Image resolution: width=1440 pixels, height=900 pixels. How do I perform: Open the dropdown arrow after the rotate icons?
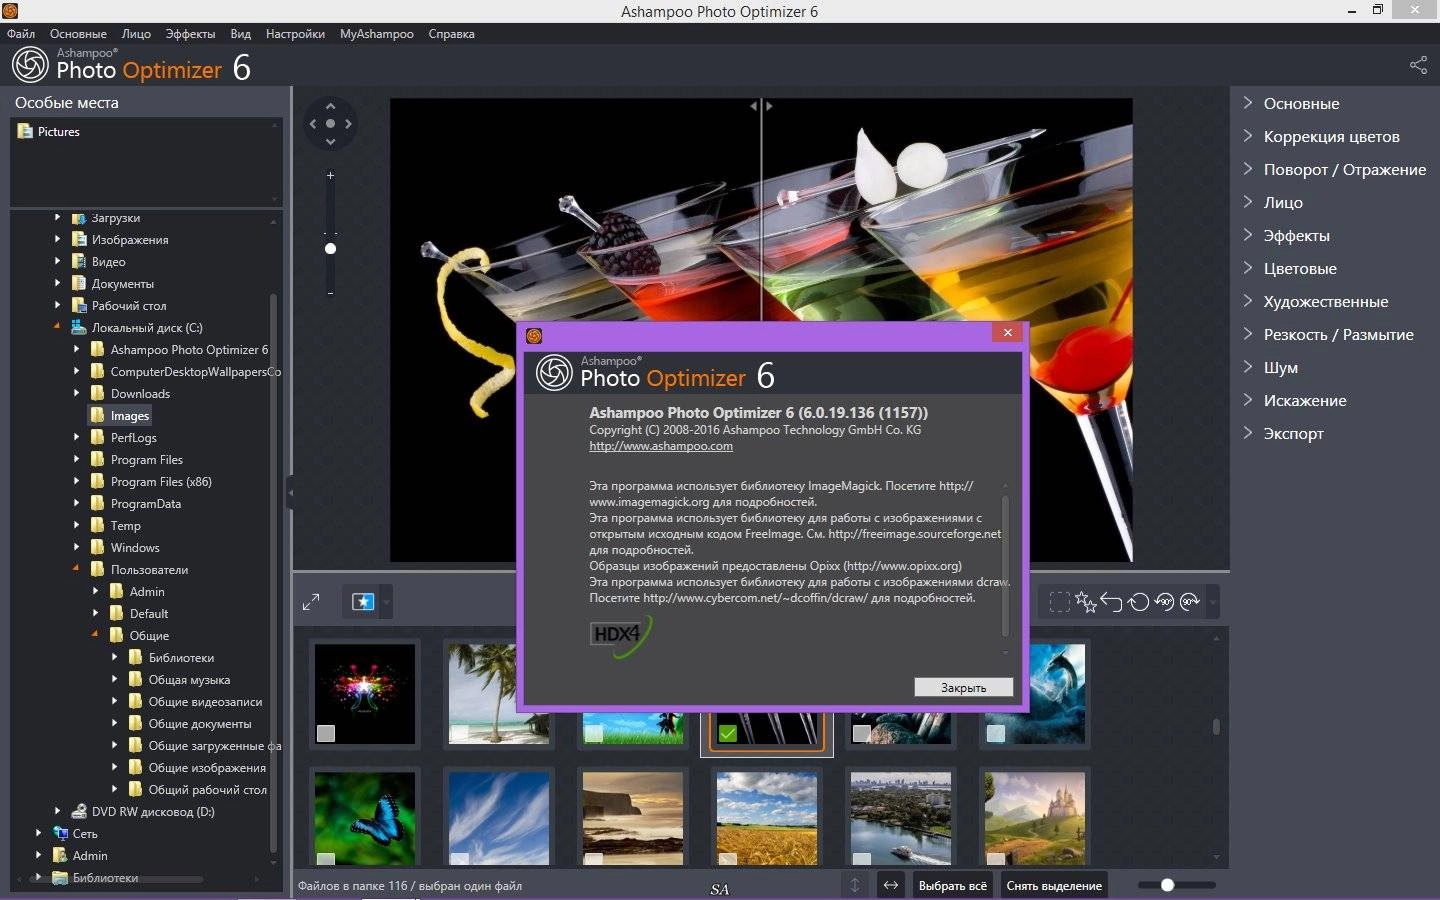pos(1213,602)
